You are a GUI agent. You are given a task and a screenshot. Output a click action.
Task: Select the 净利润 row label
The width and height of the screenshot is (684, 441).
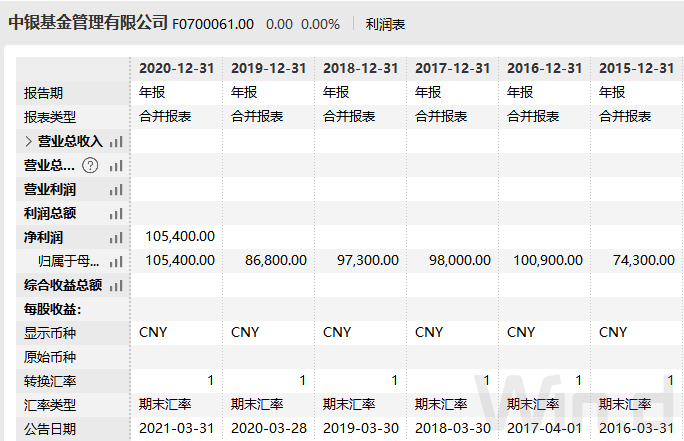tap(44, 237)
